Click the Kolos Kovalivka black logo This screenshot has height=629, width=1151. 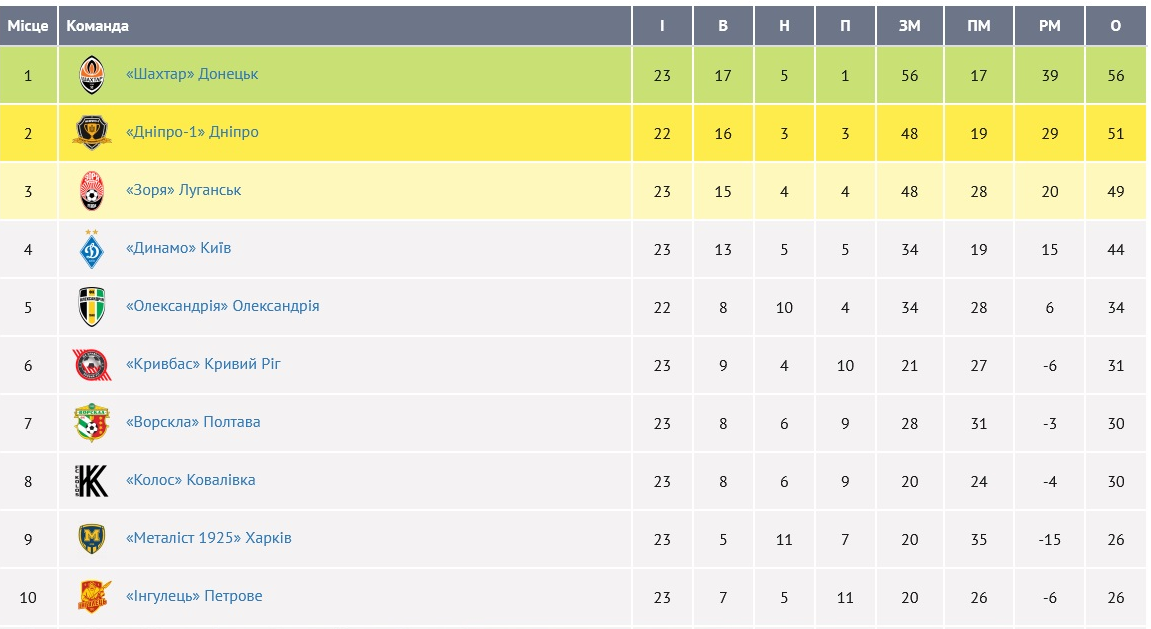tap(92, 481)
